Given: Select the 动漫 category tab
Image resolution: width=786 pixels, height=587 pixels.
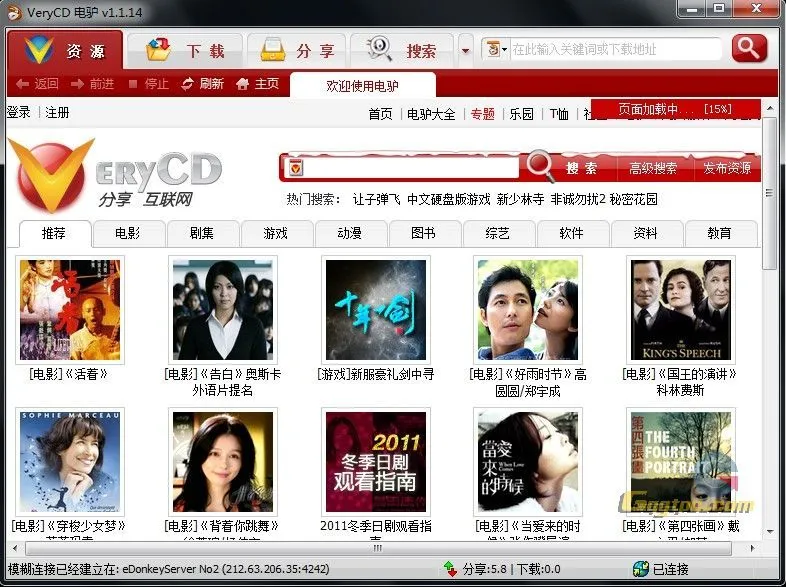Looking at the screenshot, I should click(350, 234).
